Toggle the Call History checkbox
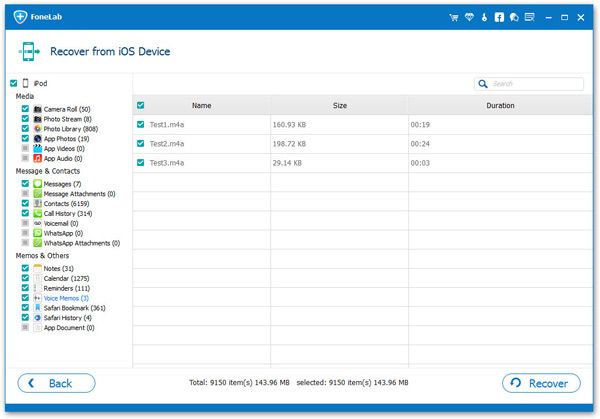Screen dimensions: 600x419 click(25, 213)
